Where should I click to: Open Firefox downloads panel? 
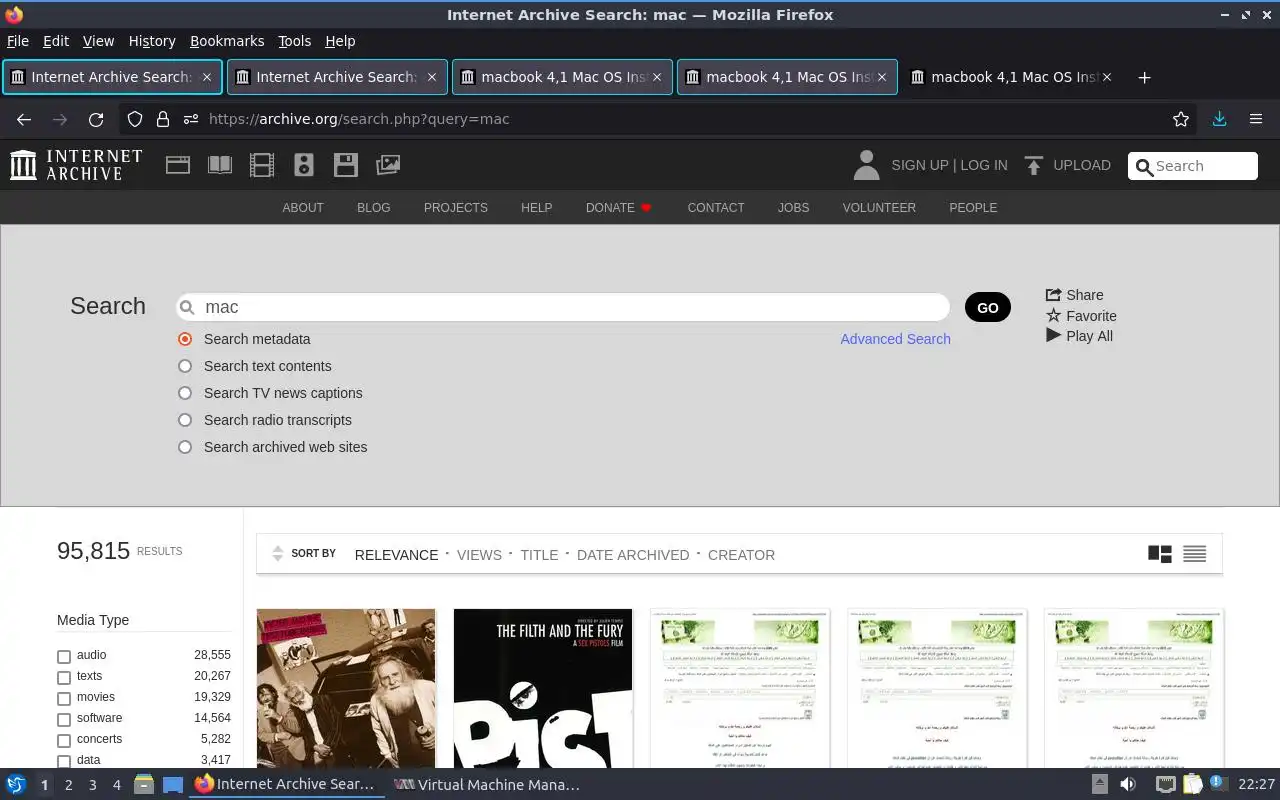[x=1219, y=119]
